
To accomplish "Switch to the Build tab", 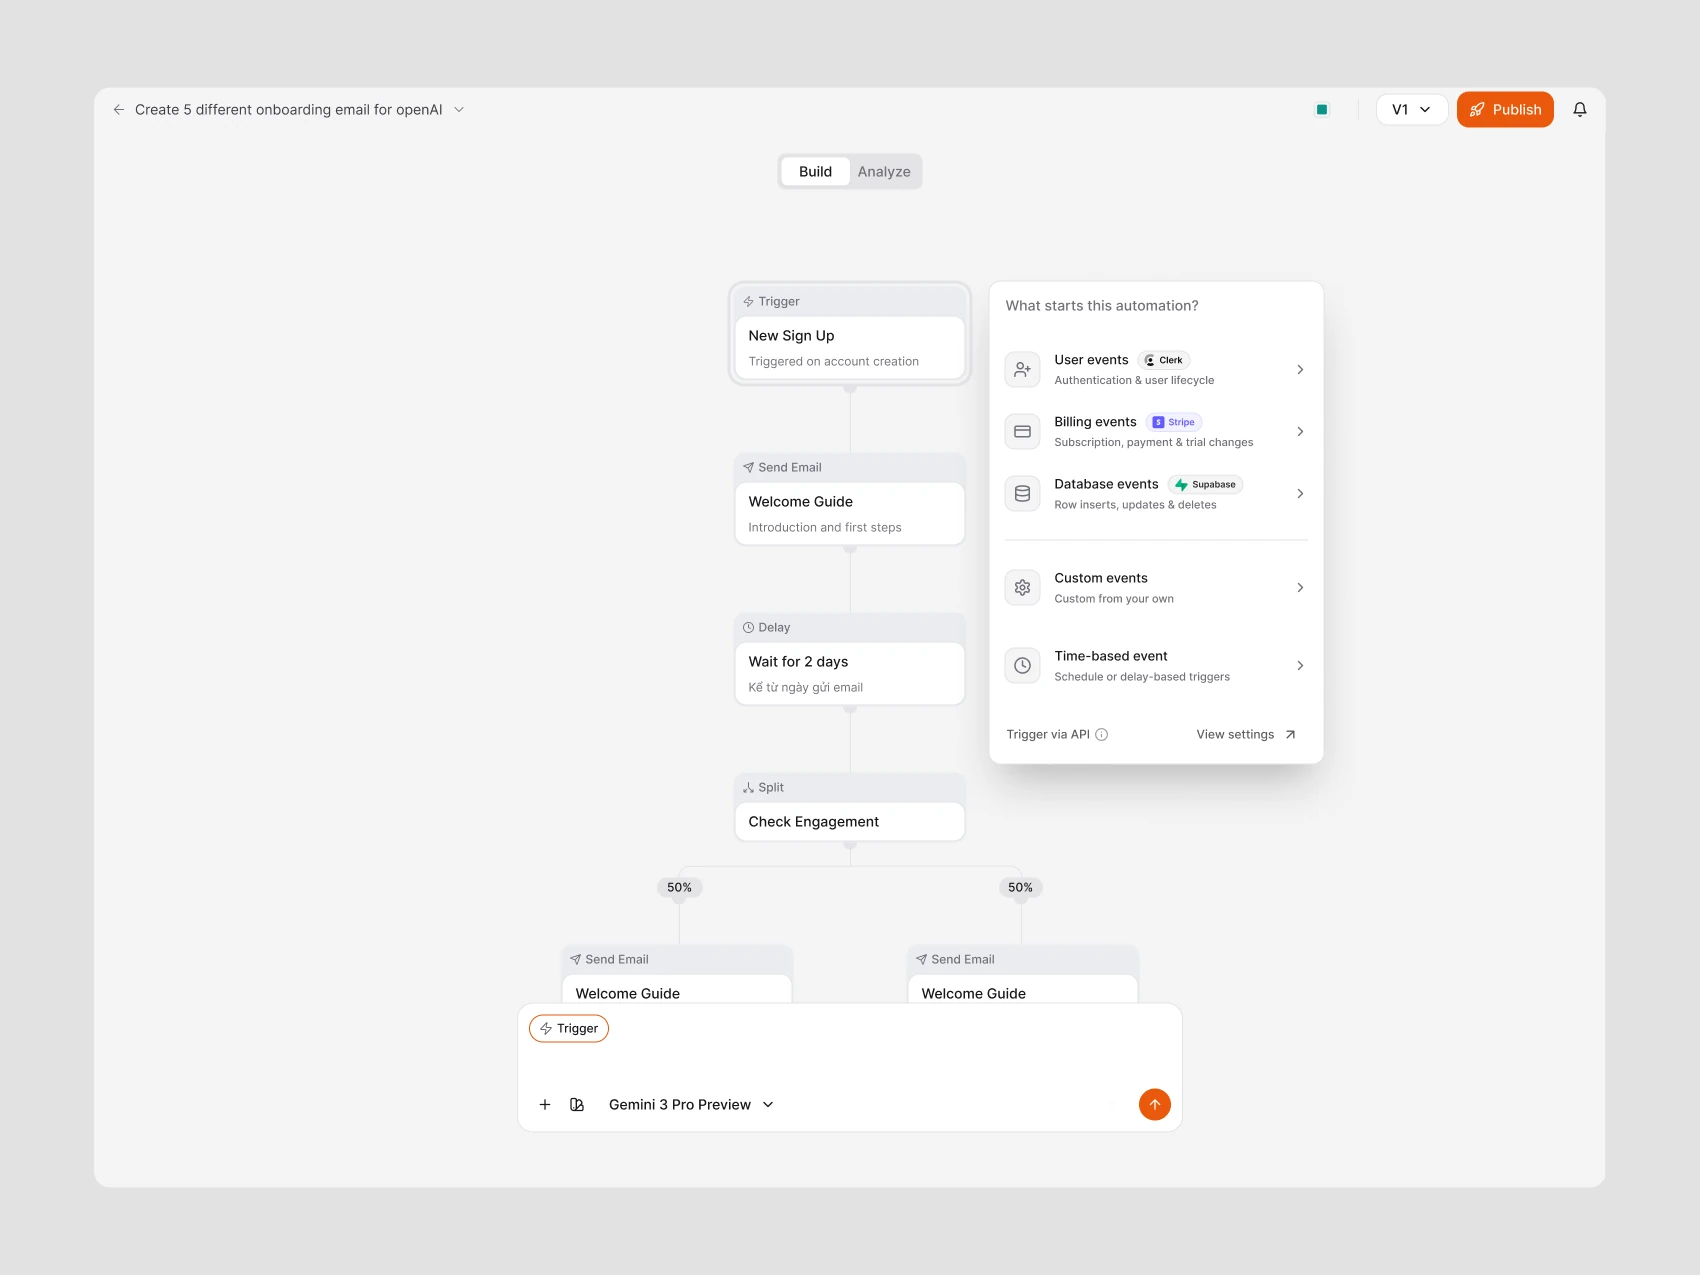I will click(815, 172).
